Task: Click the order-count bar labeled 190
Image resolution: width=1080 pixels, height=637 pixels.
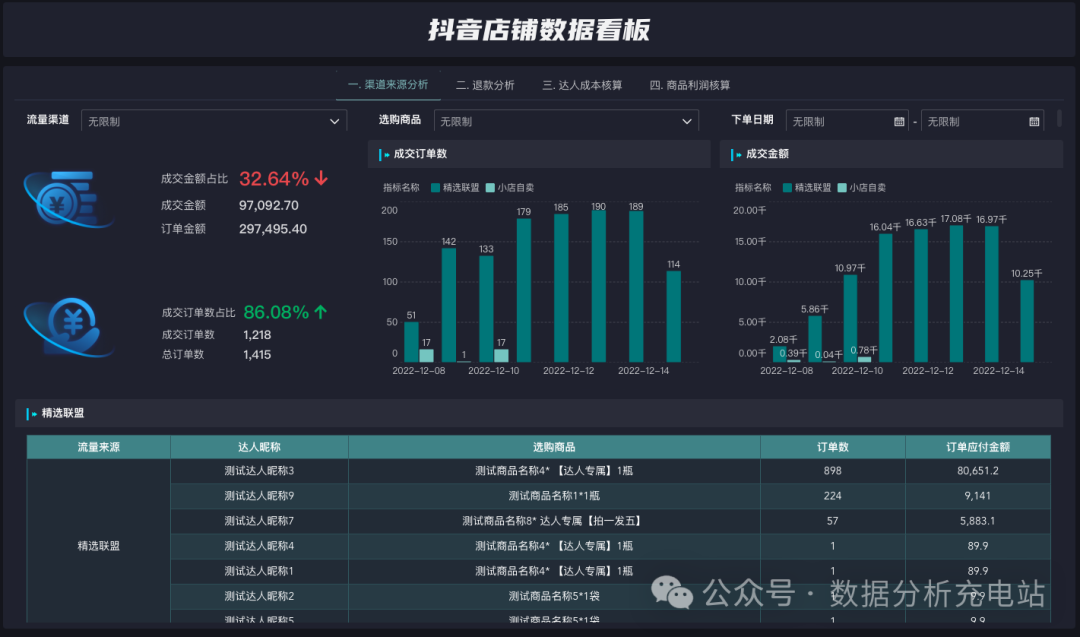Action: (599, 286)
